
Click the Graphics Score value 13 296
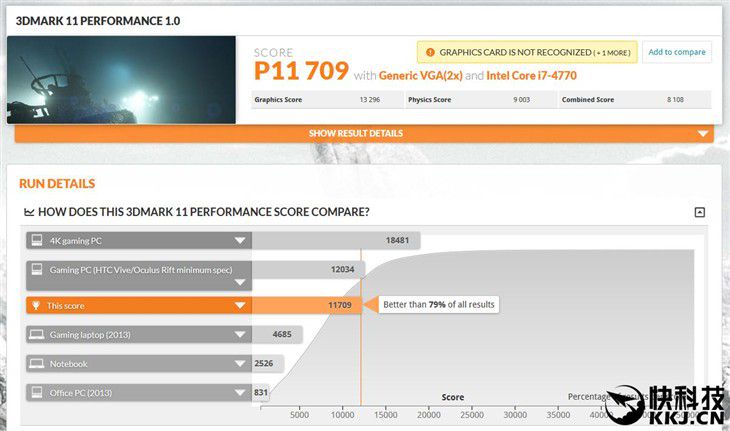tap(370, 100)
